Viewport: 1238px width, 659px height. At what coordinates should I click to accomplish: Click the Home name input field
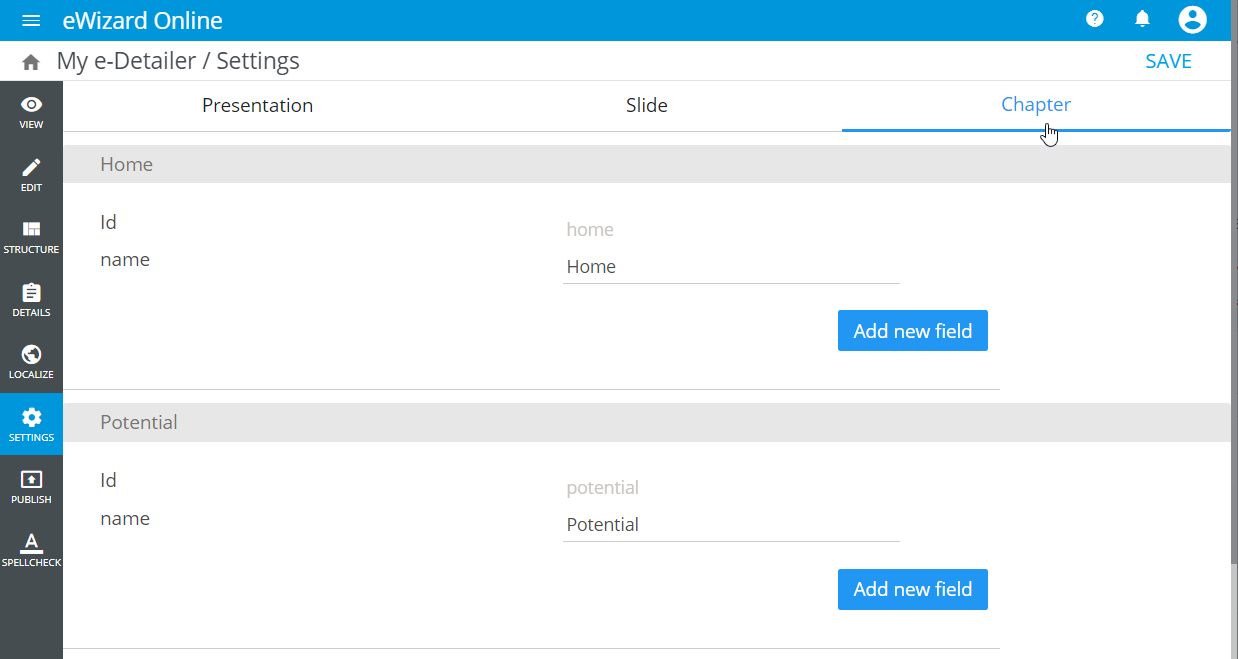pyautogui.click(x=730, y=267)
